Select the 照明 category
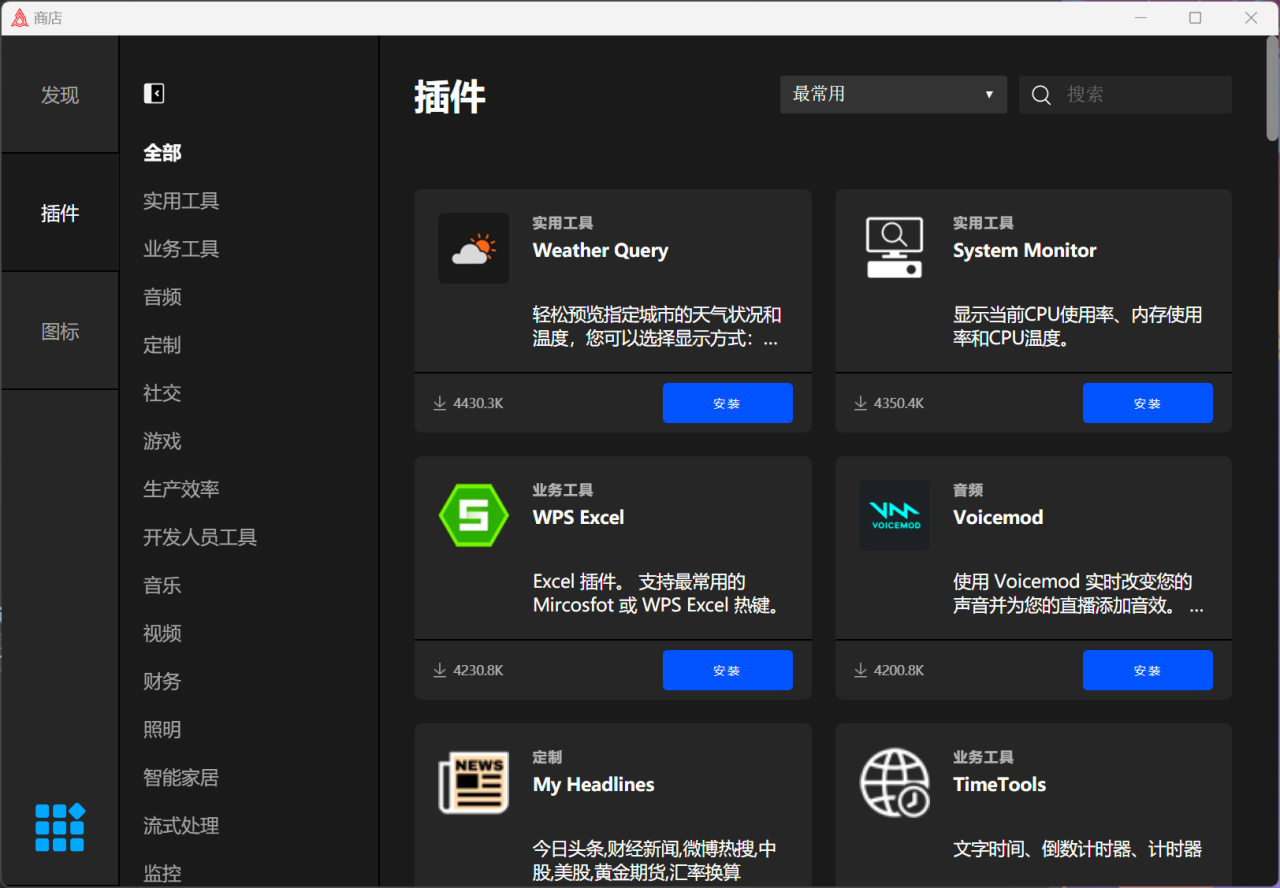The image size is (1280, 888). click(x=162, y=728)
